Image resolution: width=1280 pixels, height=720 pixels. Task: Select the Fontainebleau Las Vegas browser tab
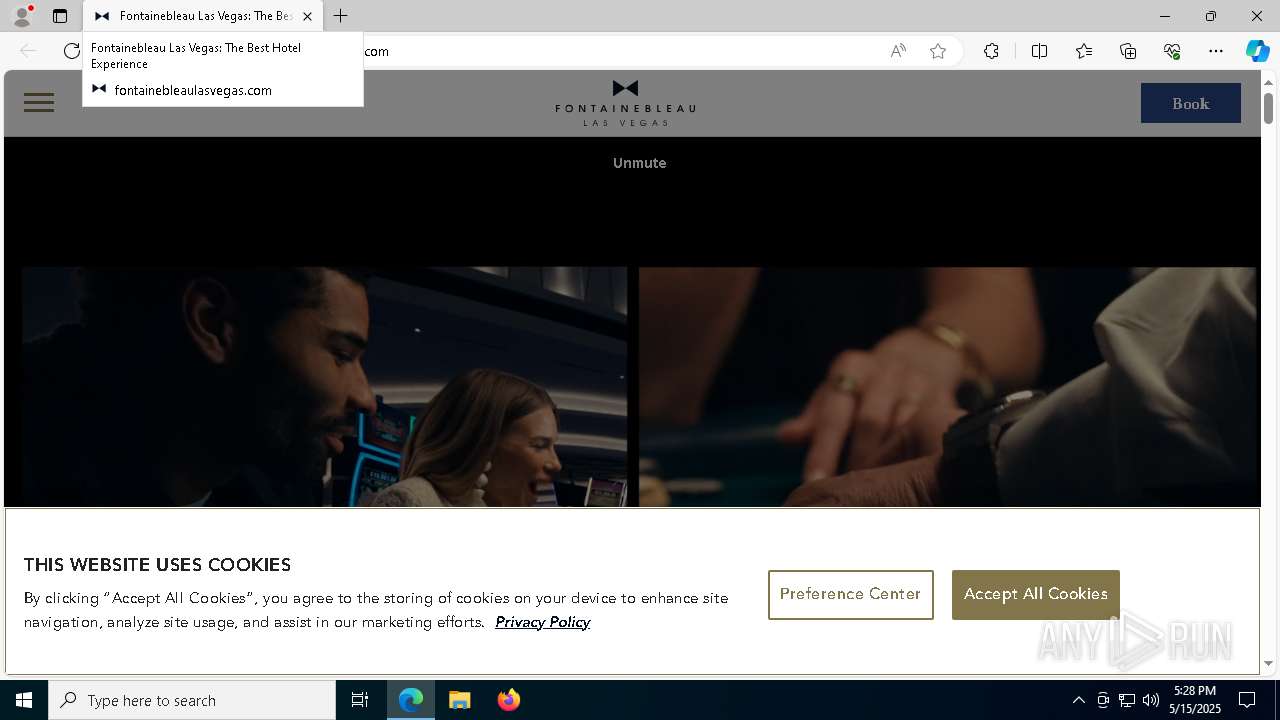click(203, 16)
